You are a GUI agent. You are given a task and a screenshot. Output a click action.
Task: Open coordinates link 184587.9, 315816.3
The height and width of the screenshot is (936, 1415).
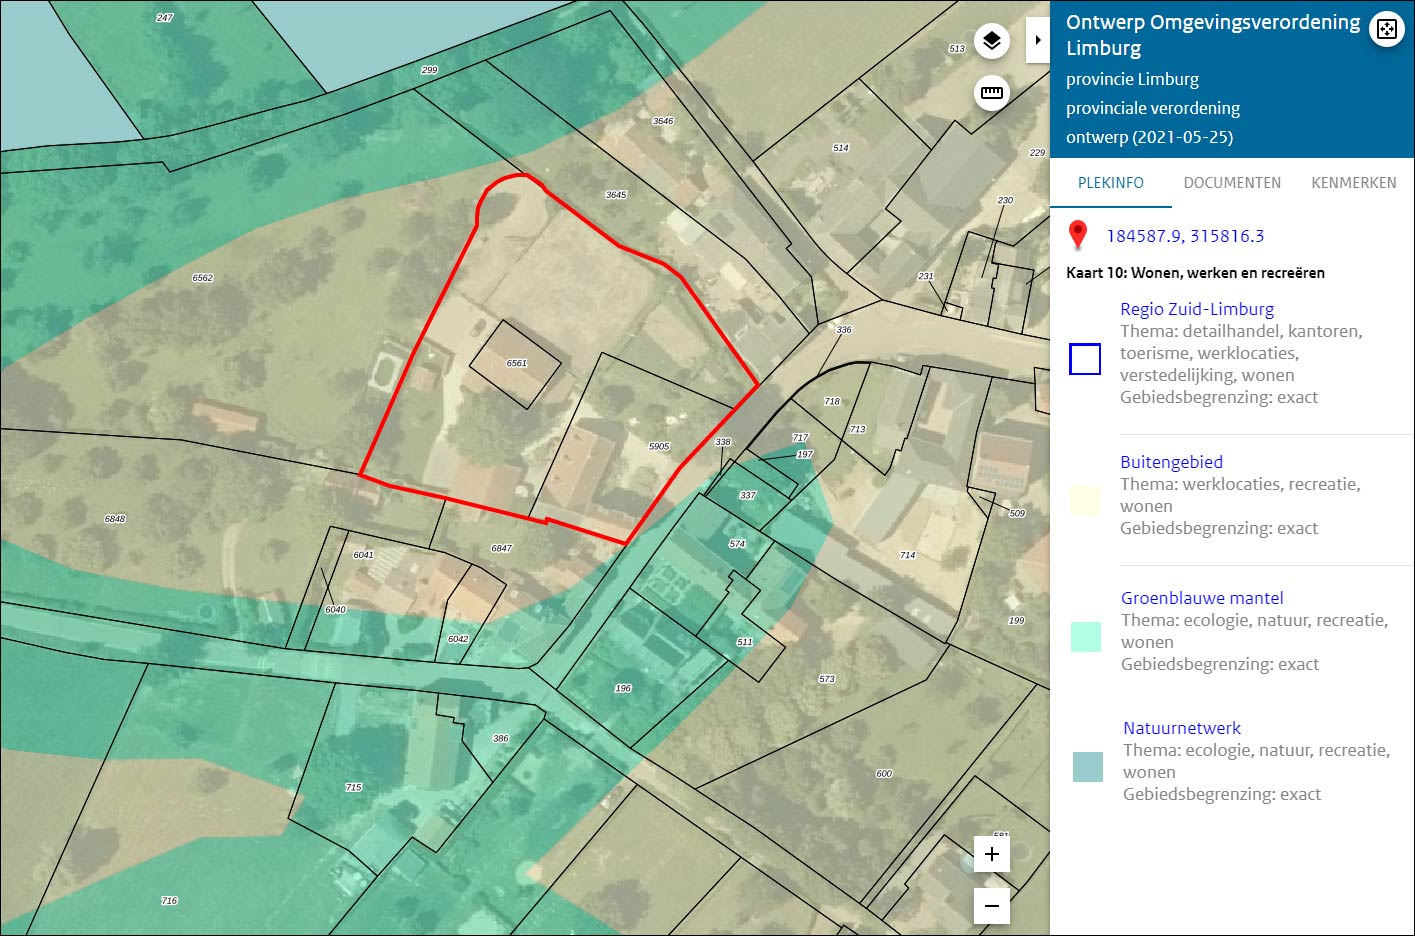(x=1185, y=236)
